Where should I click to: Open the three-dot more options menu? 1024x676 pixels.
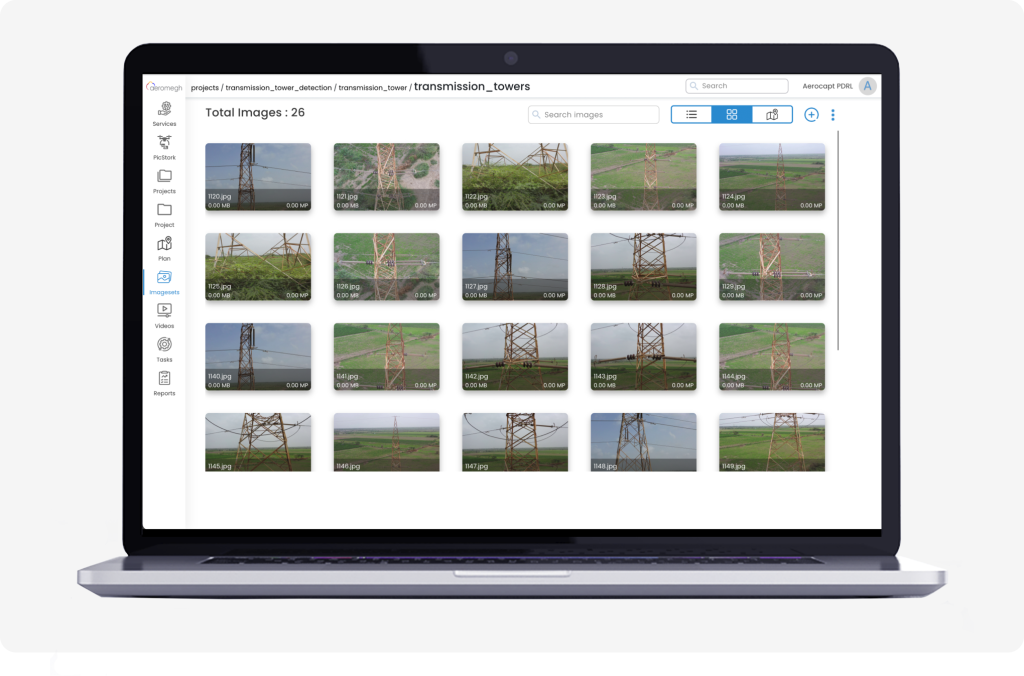point(833,115)
